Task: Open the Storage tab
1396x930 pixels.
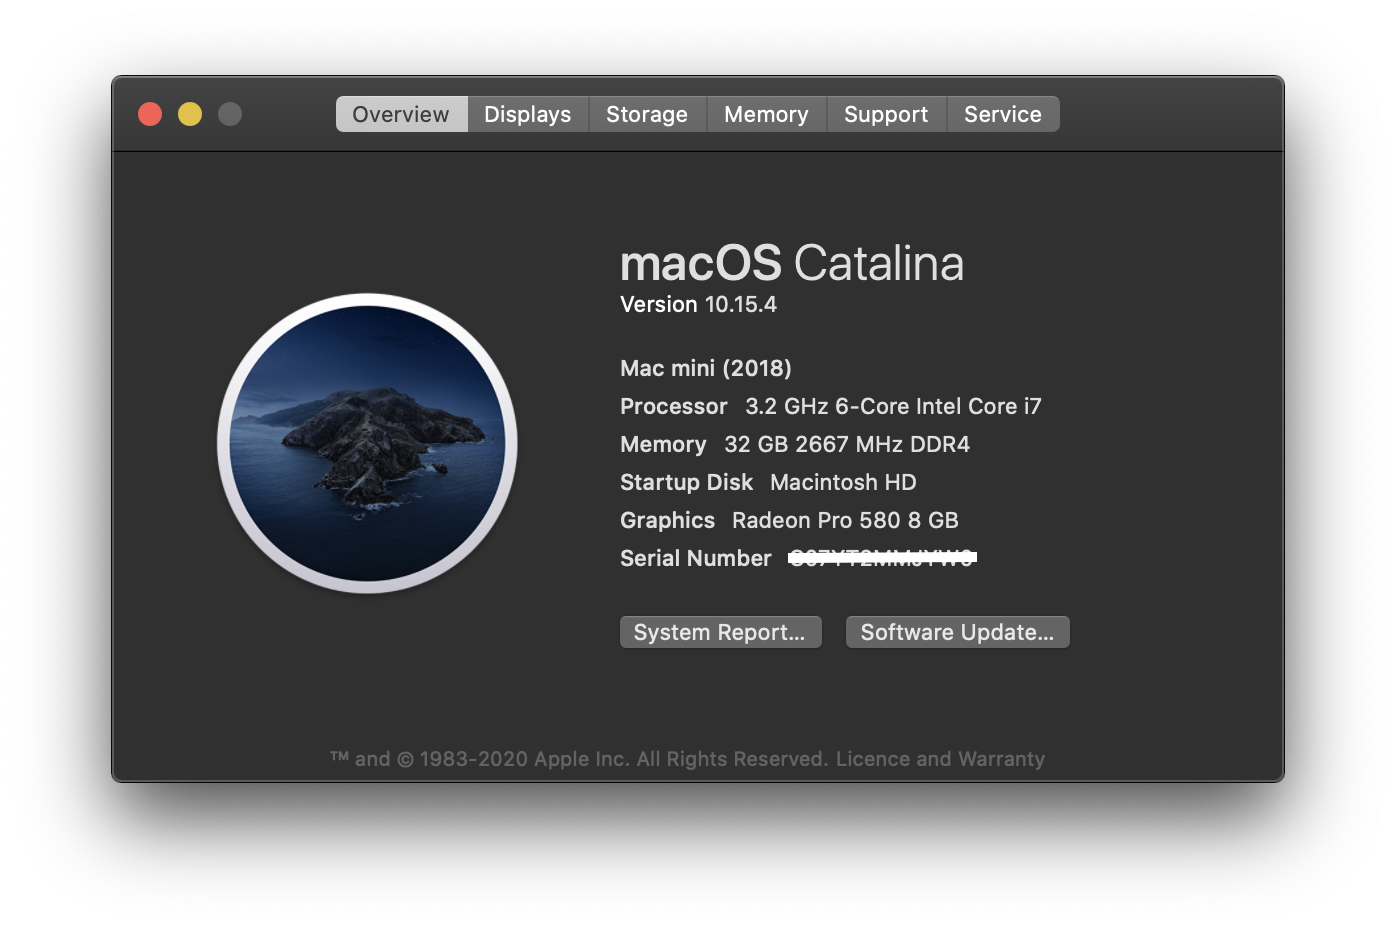Action: pyautogui.click(x=647, y=114)
